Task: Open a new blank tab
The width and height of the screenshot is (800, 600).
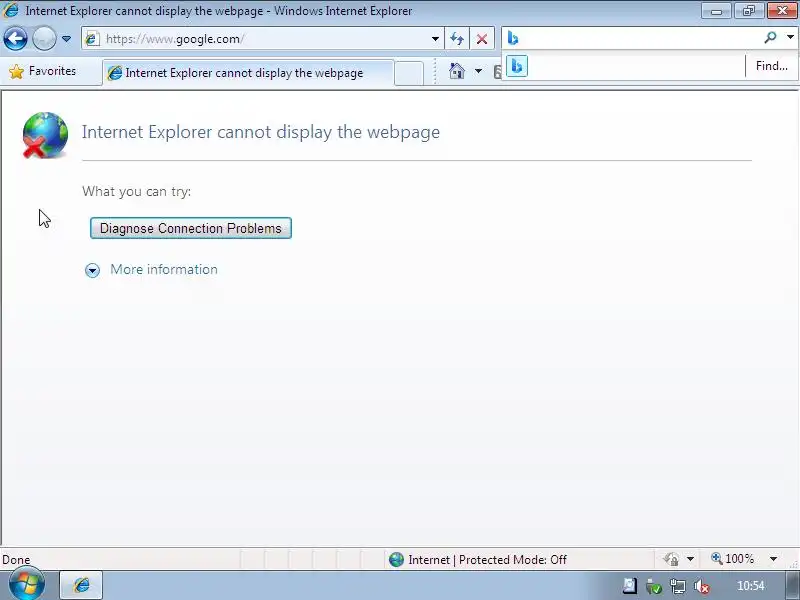Action: point(409,73)
